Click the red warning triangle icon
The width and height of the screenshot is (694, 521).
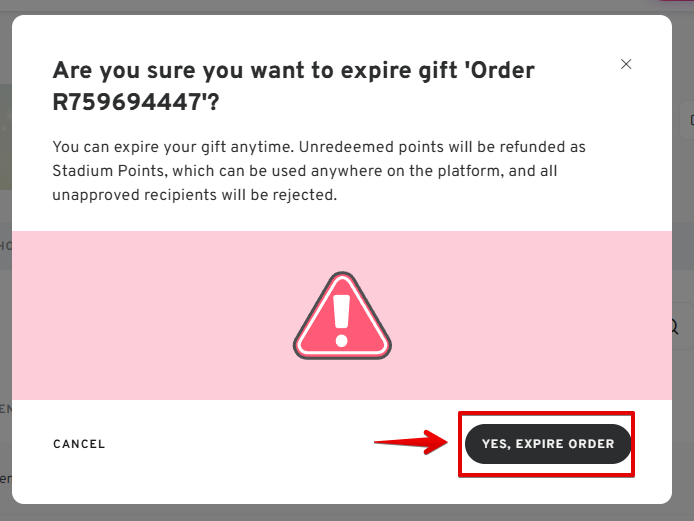tap(342, 316)
